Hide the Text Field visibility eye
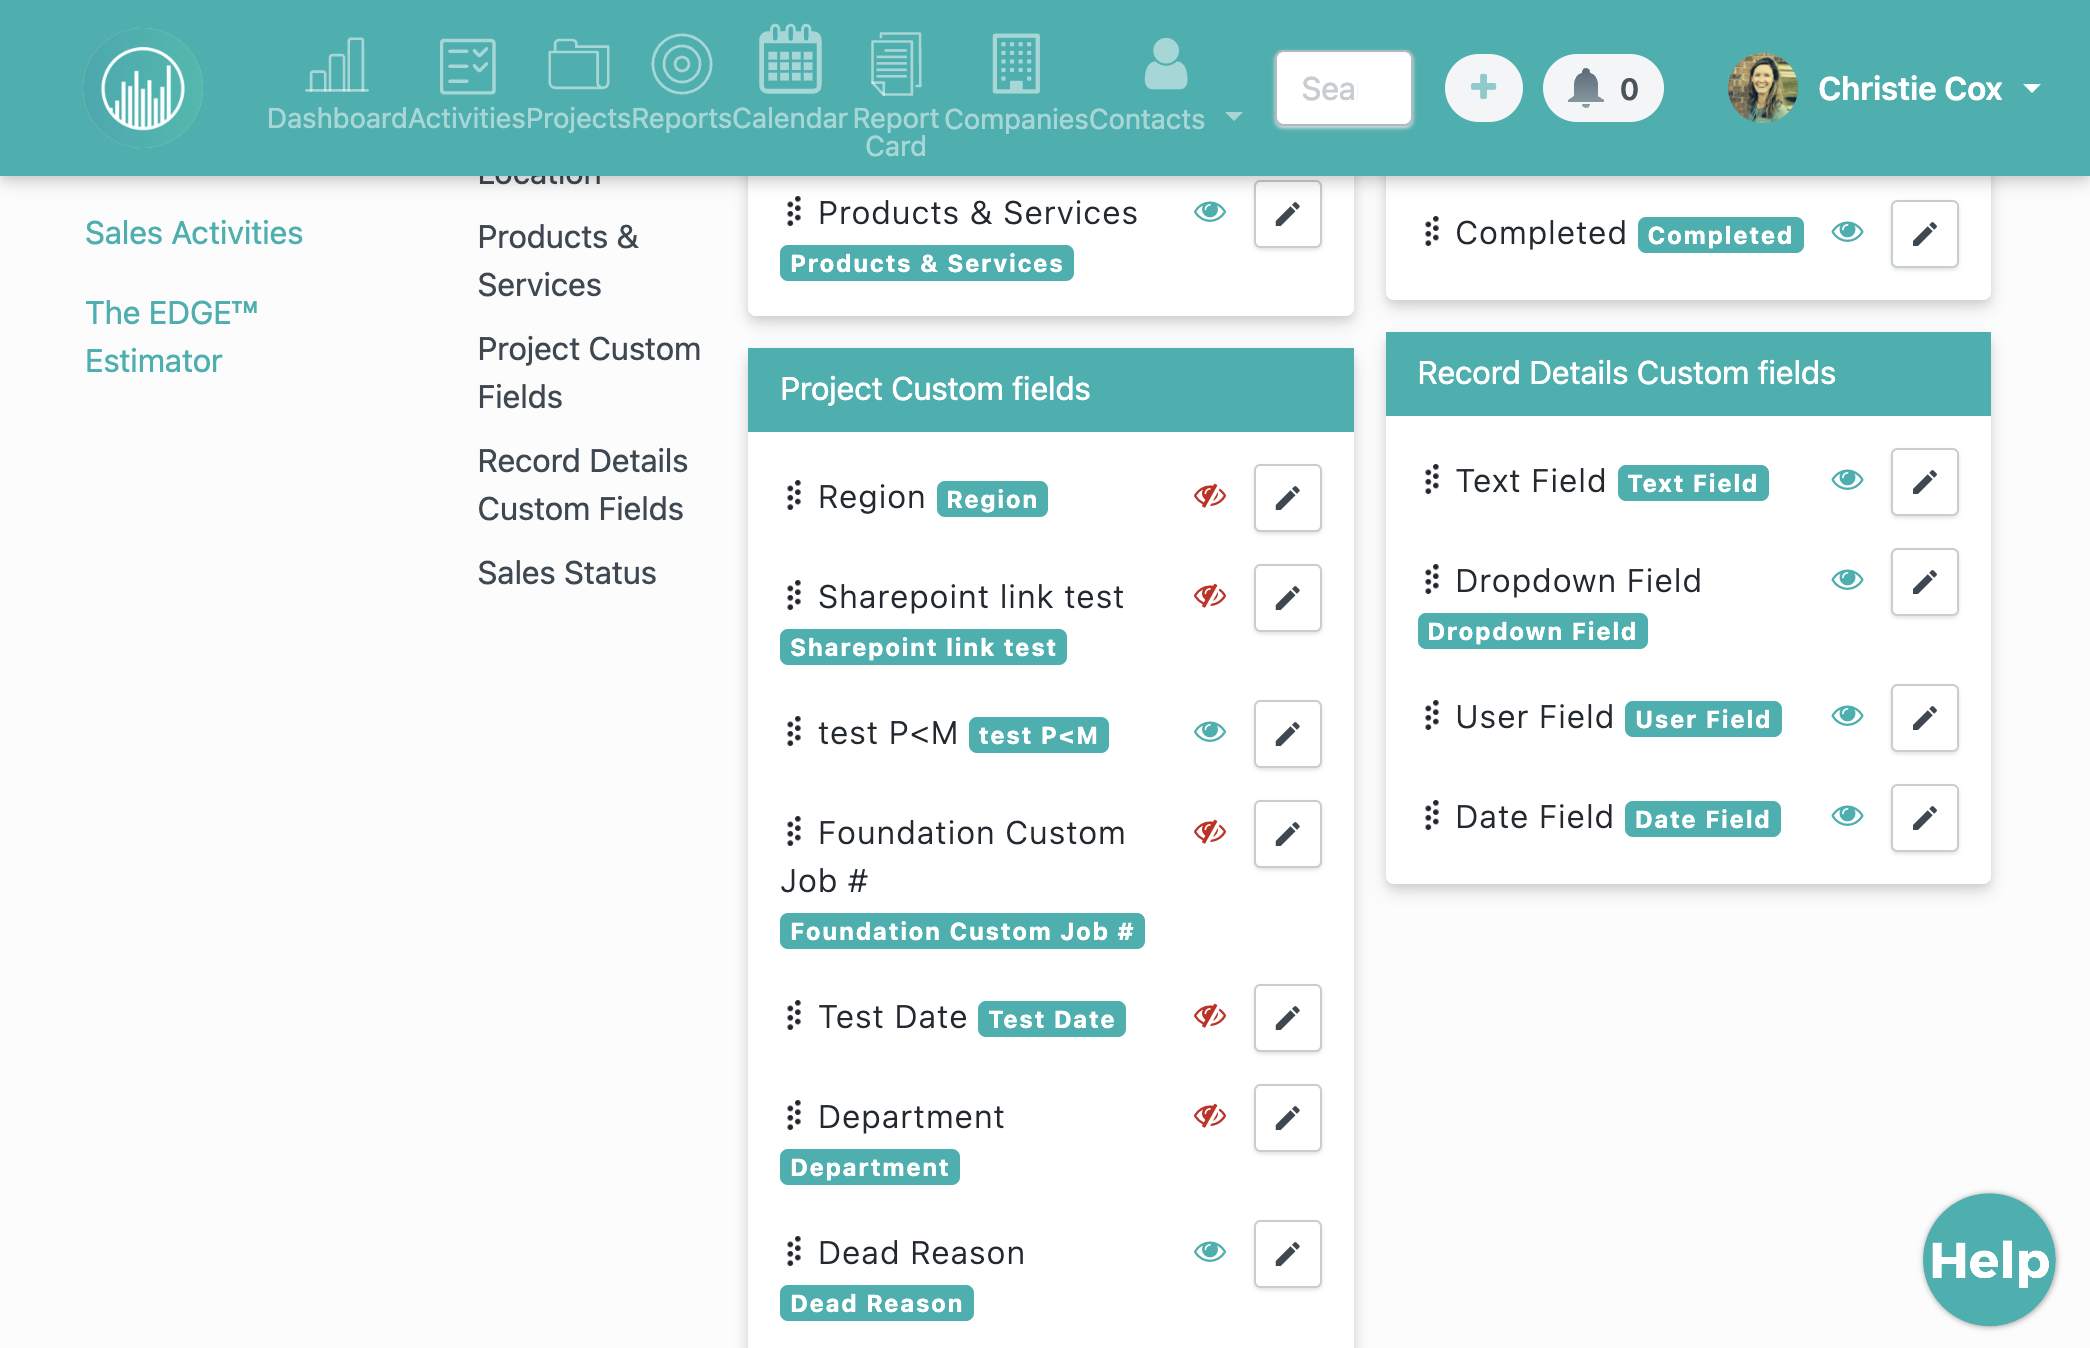The height and width of the screenshot is (1348, 2090). pos(1847,480)
